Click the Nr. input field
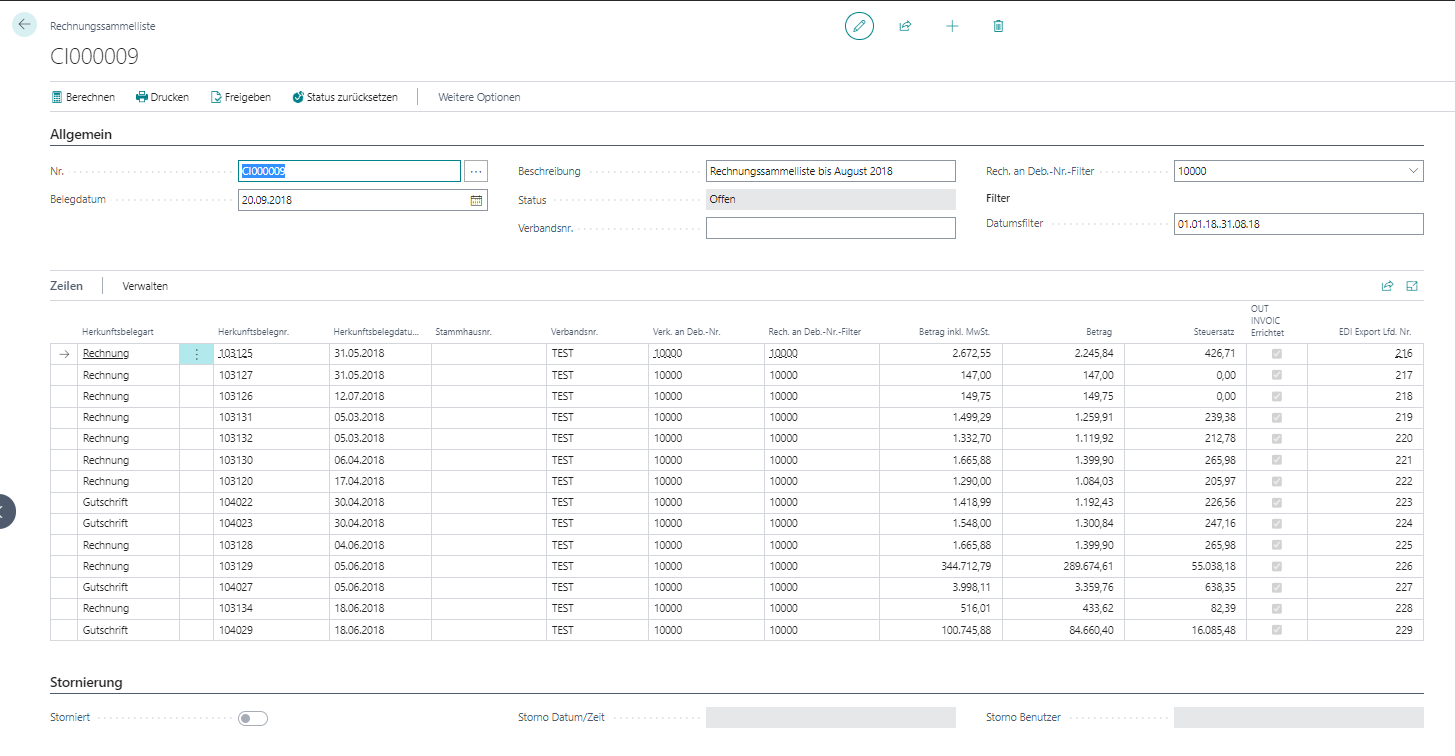Screen dimensions: 1455x756 click(349, 171)
